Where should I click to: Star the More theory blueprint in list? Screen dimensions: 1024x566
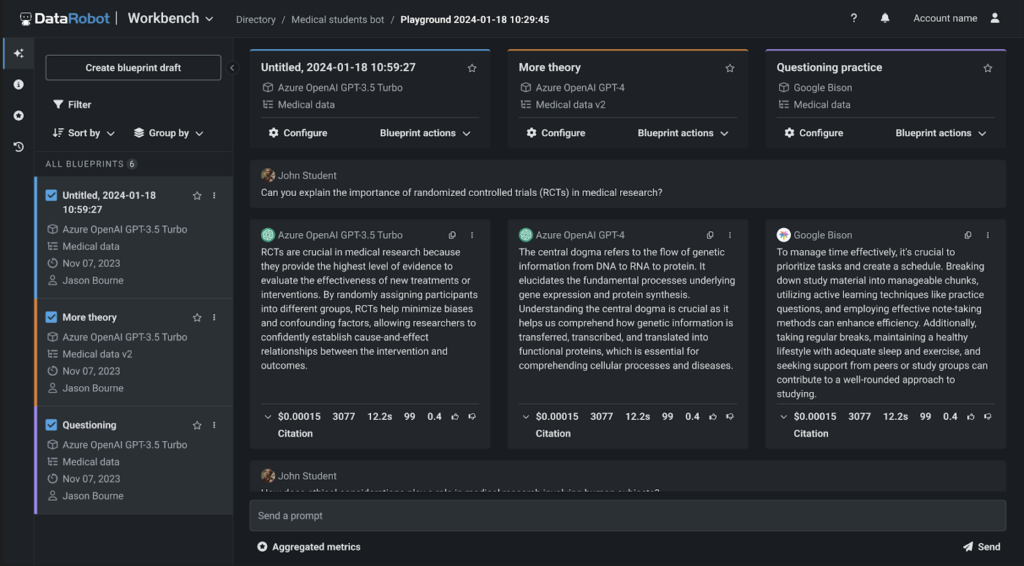click(x=197, y=317)
